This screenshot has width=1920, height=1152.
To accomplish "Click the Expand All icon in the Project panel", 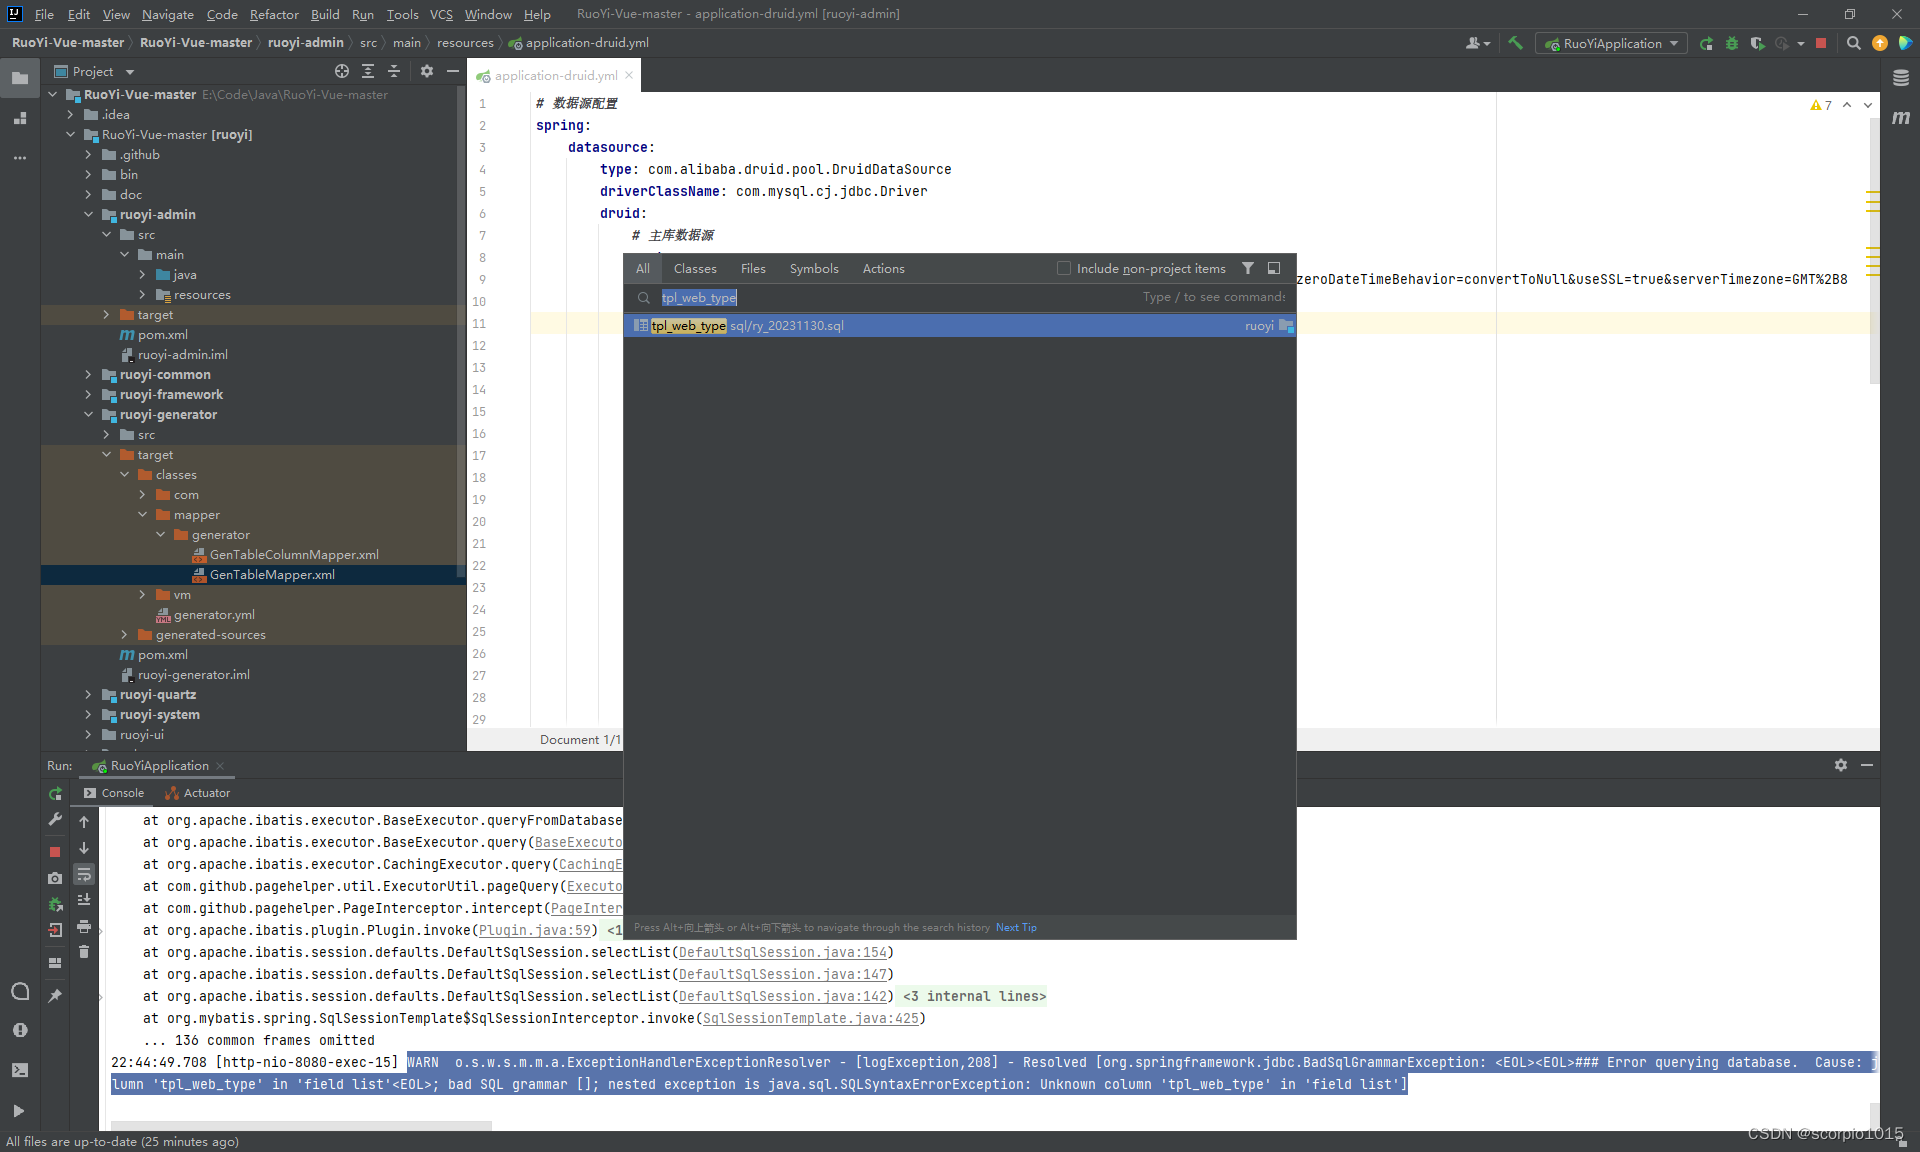I will [x=368, y=71].
